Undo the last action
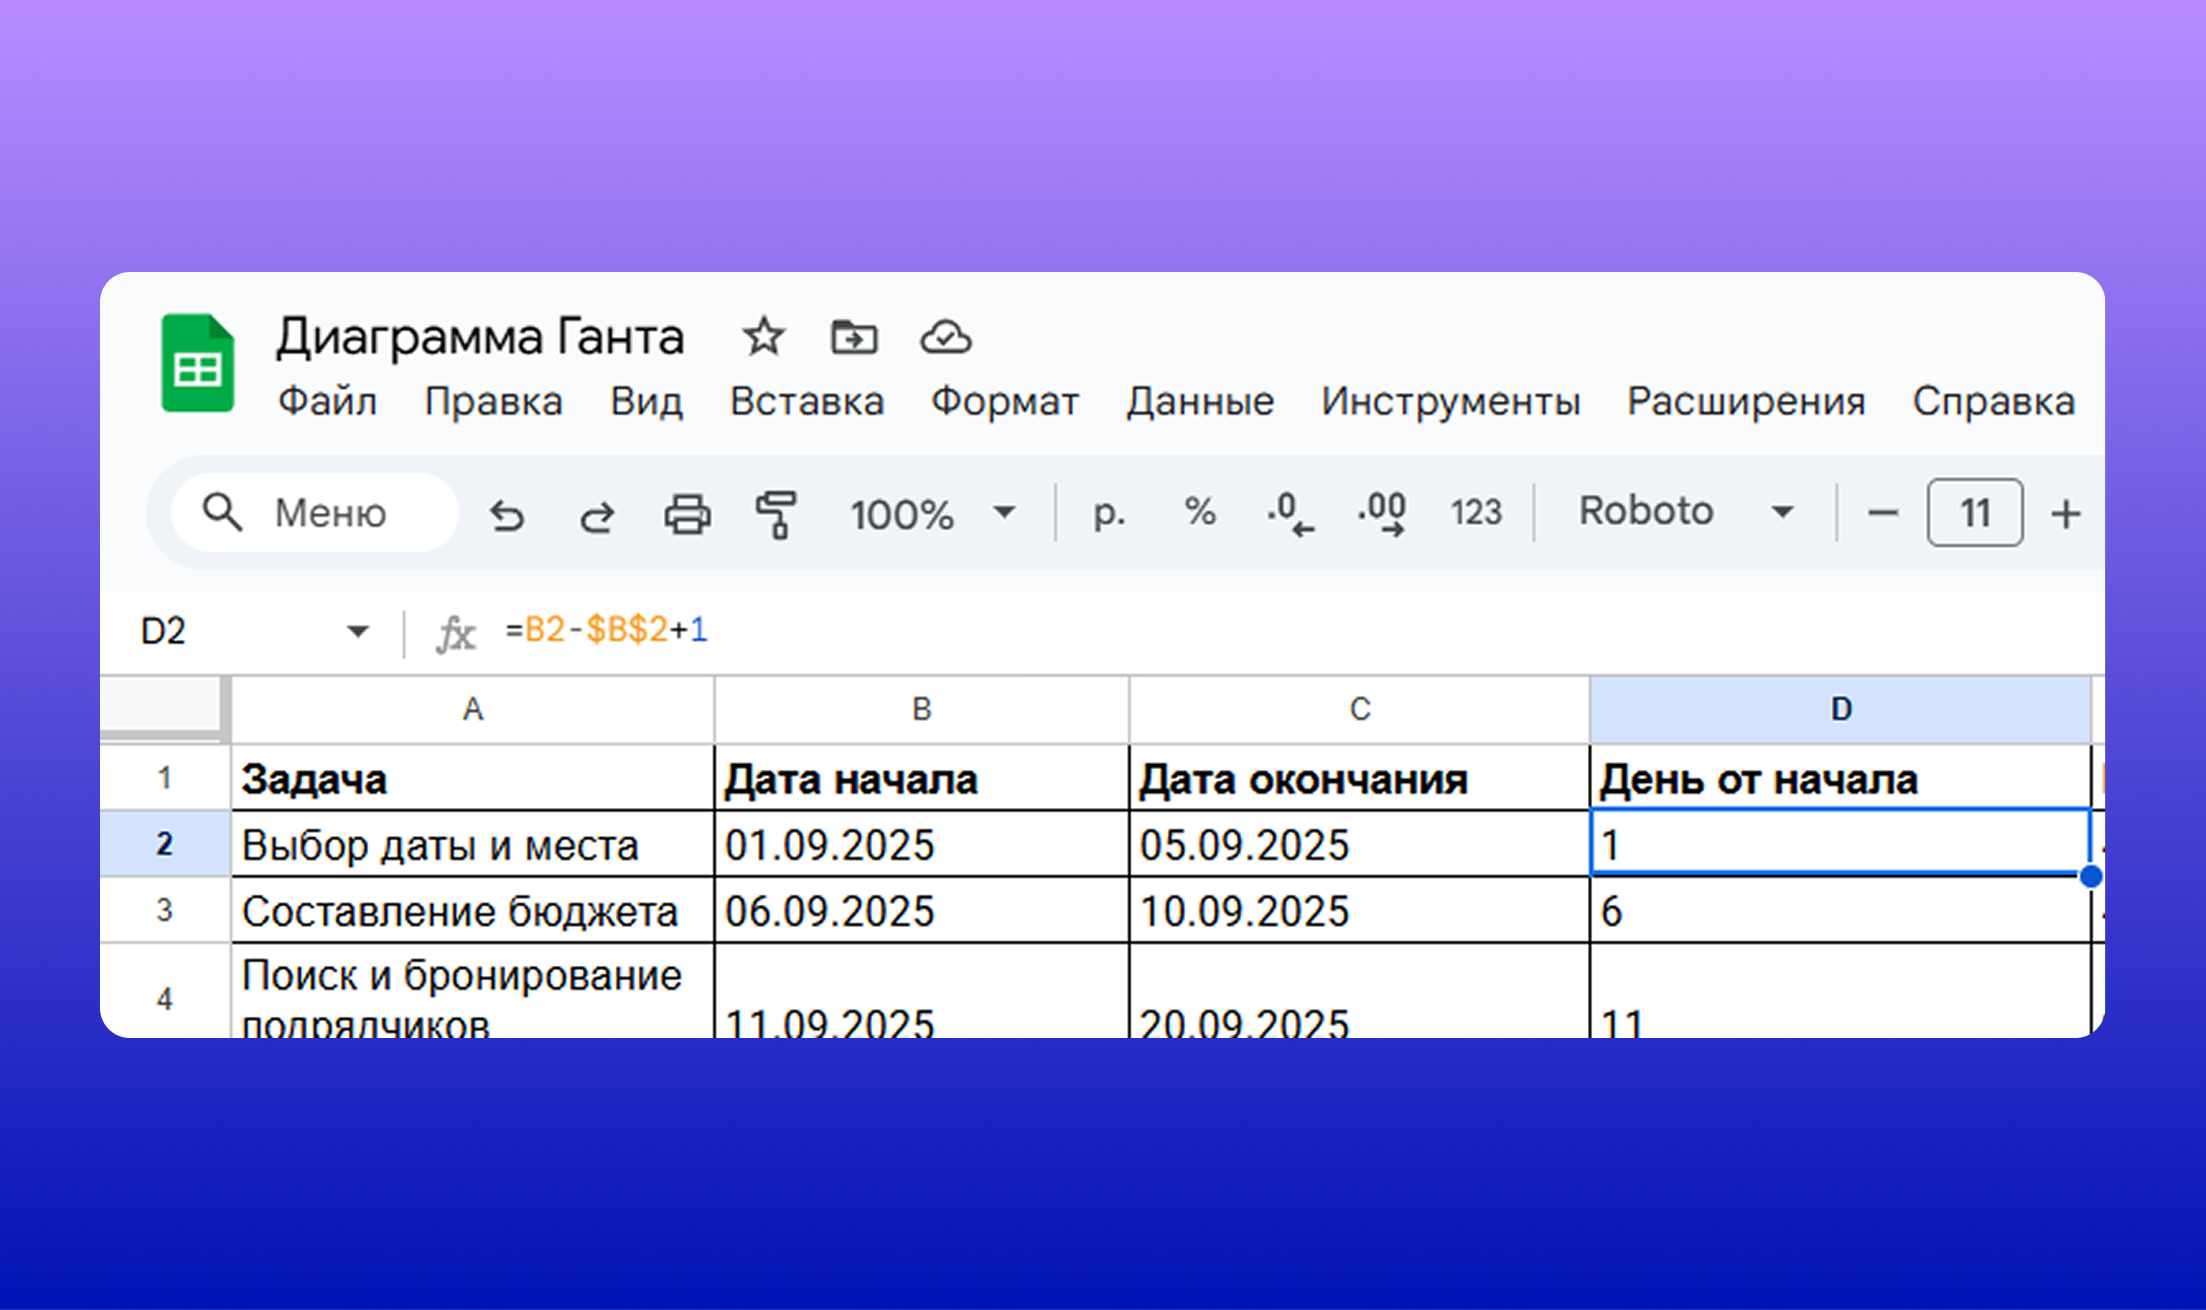2206x1310 pixels. (x=507, y=514)
